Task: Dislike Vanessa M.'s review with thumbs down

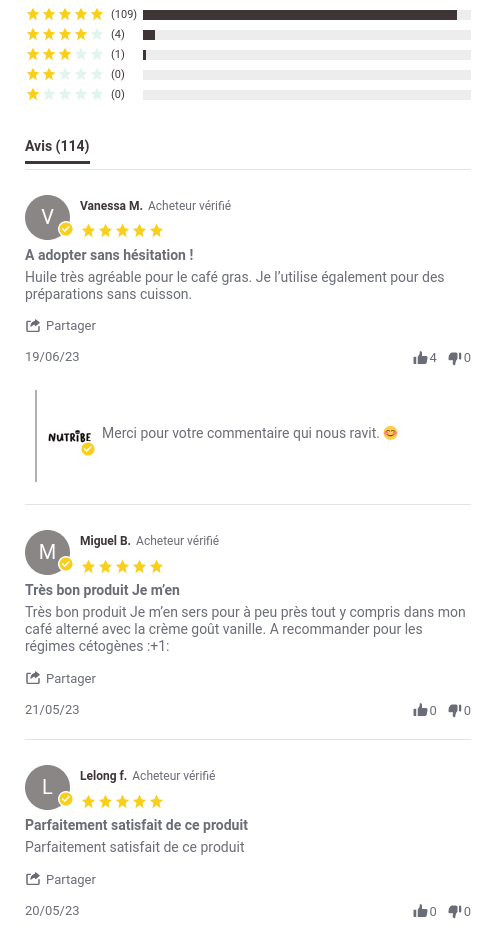Action: [x=455, y=358]
